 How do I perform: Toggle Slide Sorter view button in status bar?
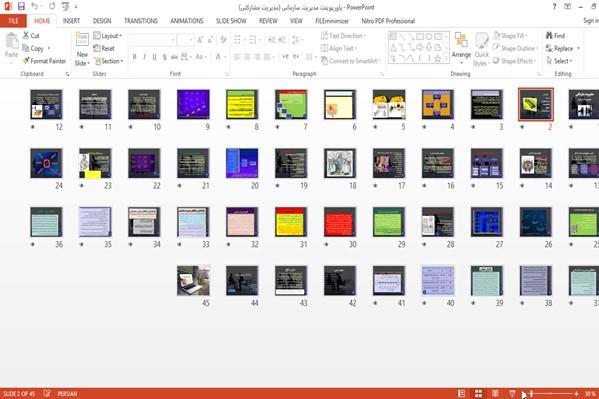click(478, 393)
